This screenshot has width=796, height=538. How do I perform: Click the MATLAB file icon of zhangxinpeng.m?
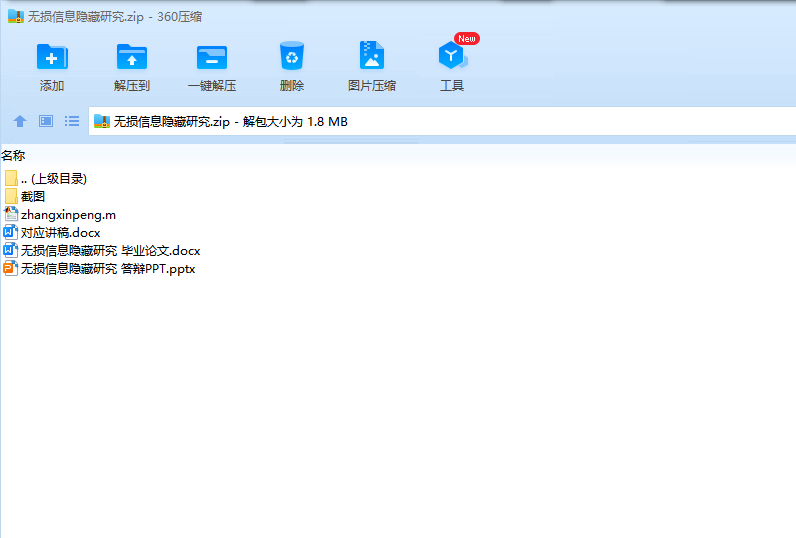(x=11, y=214)
